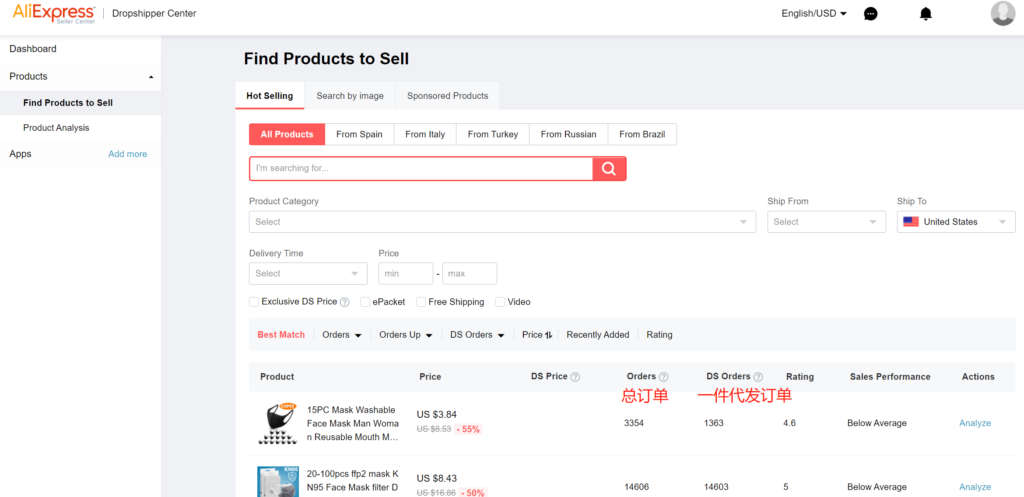The width and height of the screenshot is (1024, 497).
Task: Click the help icon beside DS Orders column header
Action: click(x=758, y=377)
